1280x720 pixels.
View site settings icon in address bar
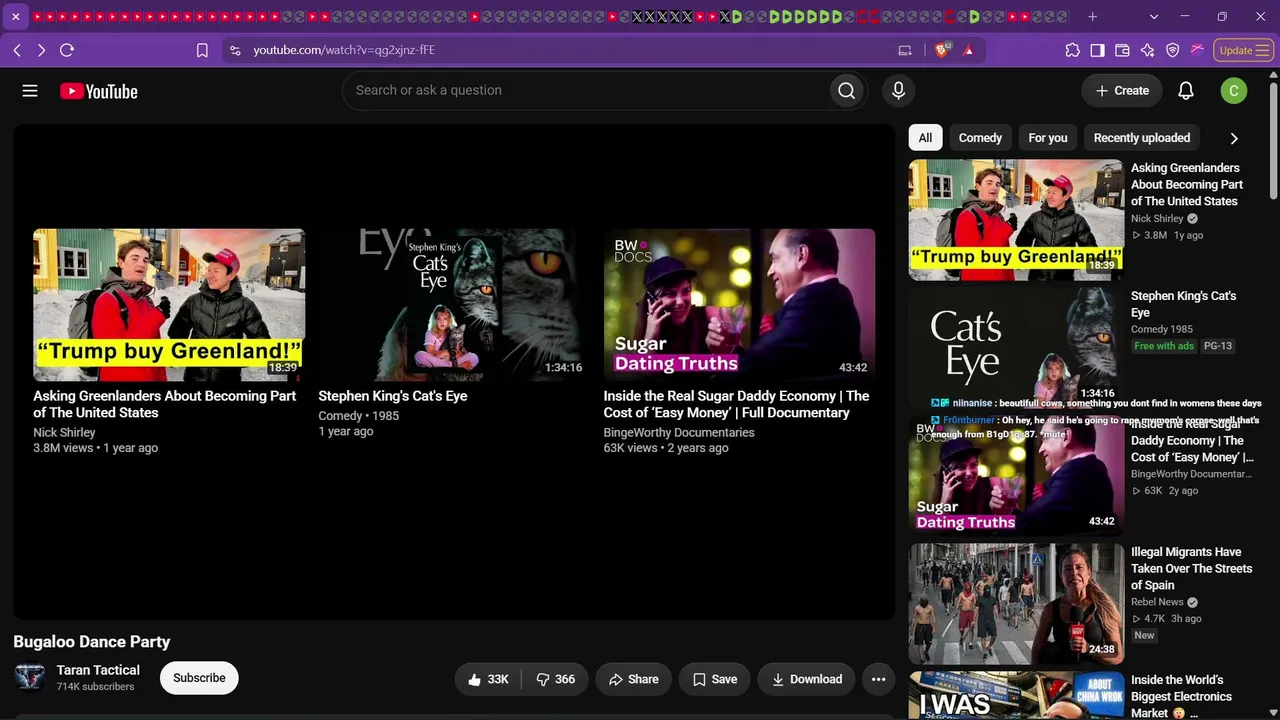235,50
